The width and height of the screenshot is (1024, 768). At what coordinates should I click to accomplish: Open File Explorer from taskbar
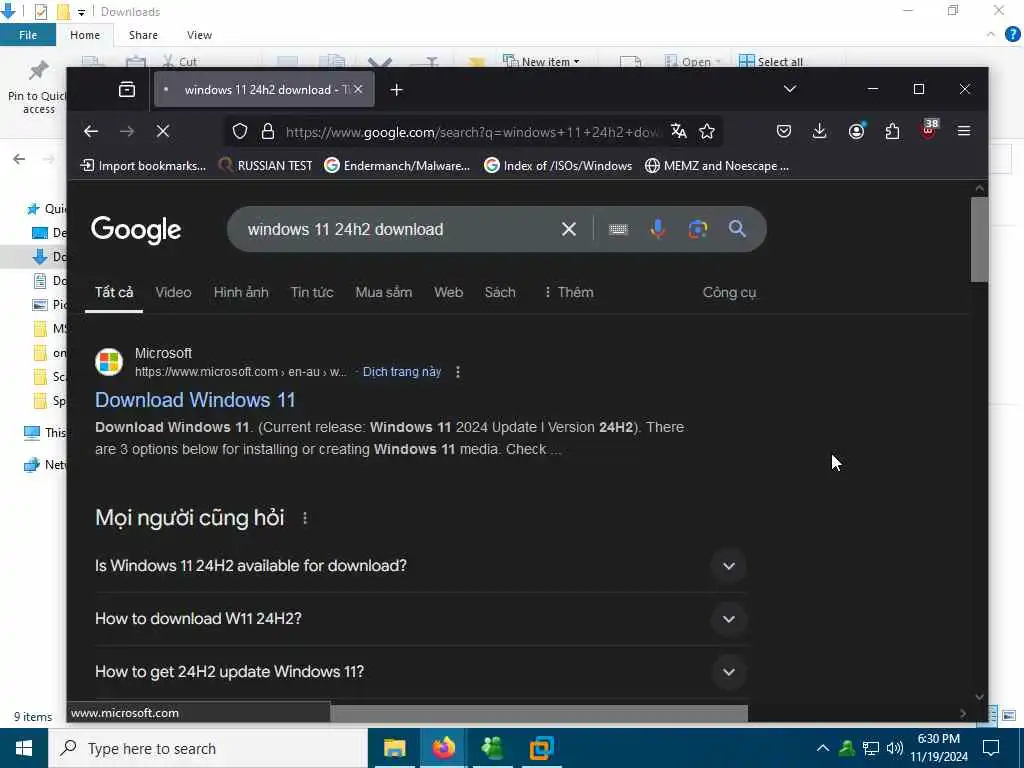(x=394, y=748)
